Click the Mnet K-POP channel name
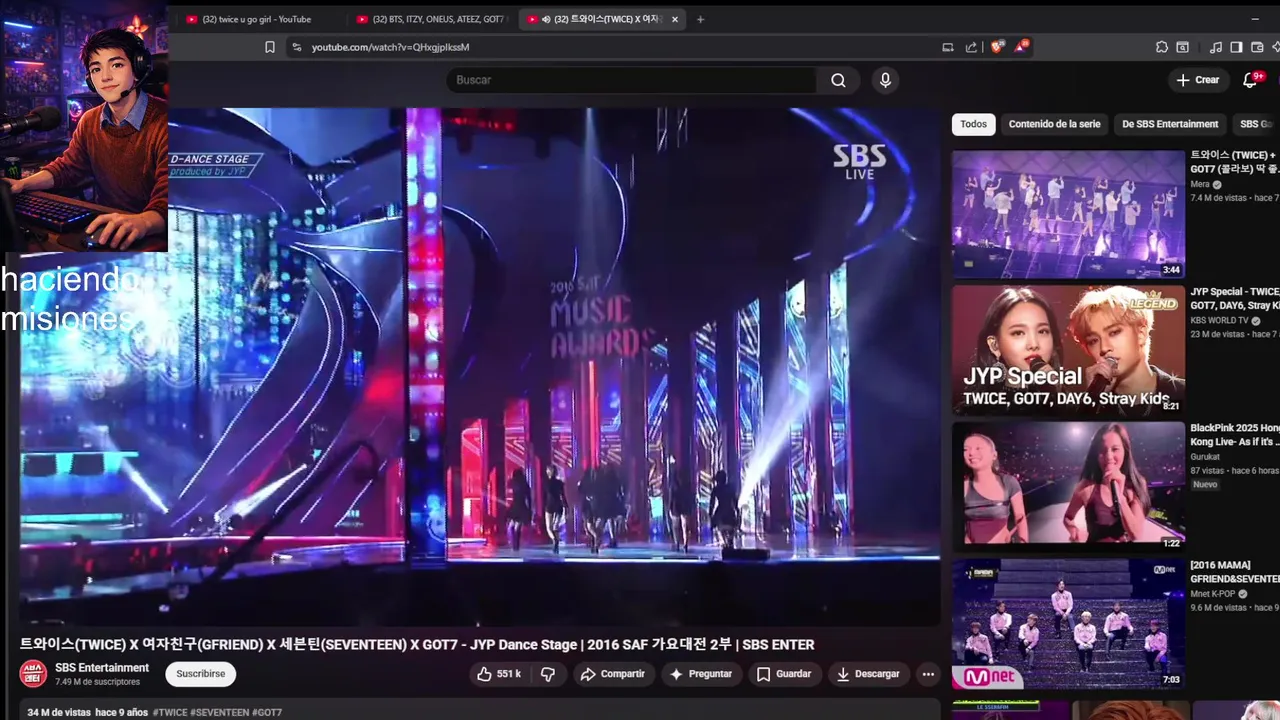Viewport: 1280px width, 720px height. [x=1213, y=593]
